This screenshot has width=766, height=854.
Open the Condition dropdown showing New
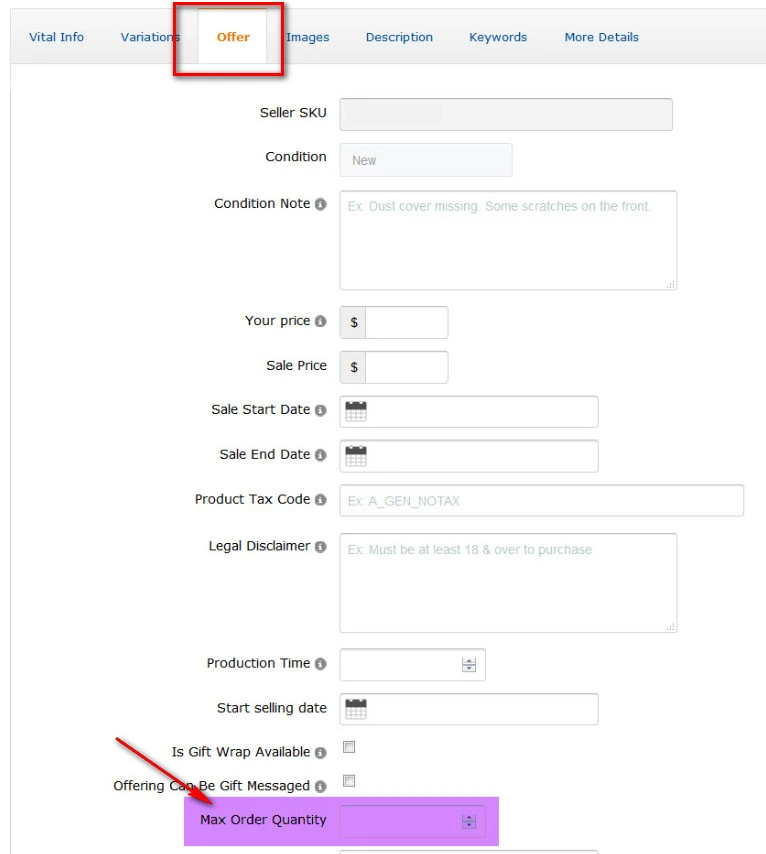click(426, 160)
